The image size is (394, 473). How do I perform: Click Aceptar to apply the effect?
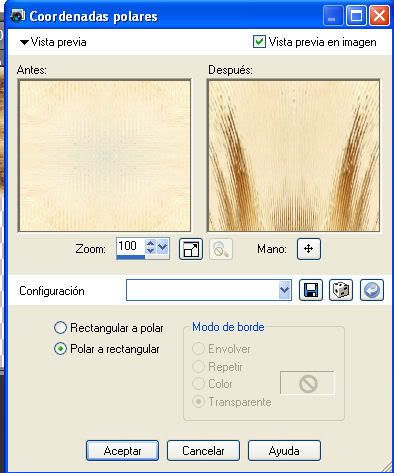122,451
